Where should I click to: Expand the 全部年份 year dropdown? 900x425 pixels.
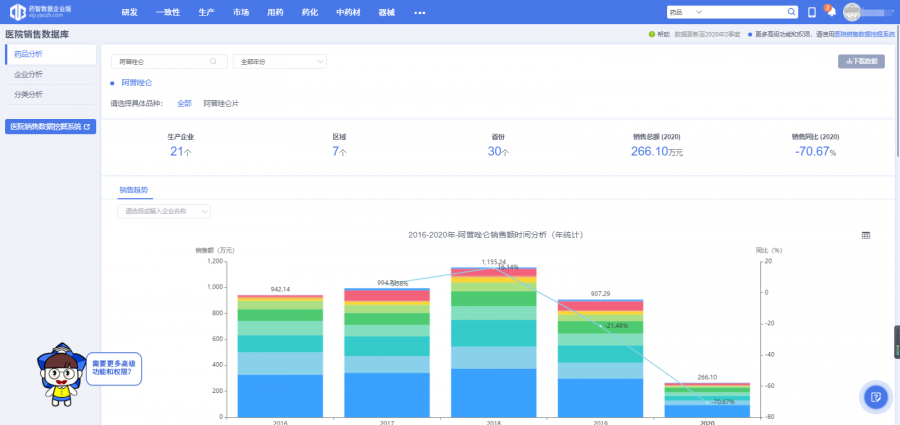click(x=279, y=62)
